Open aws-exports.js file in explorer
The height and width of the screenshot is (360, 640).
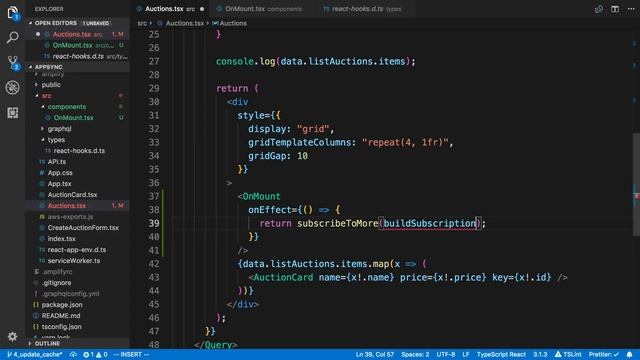point(70,217)
